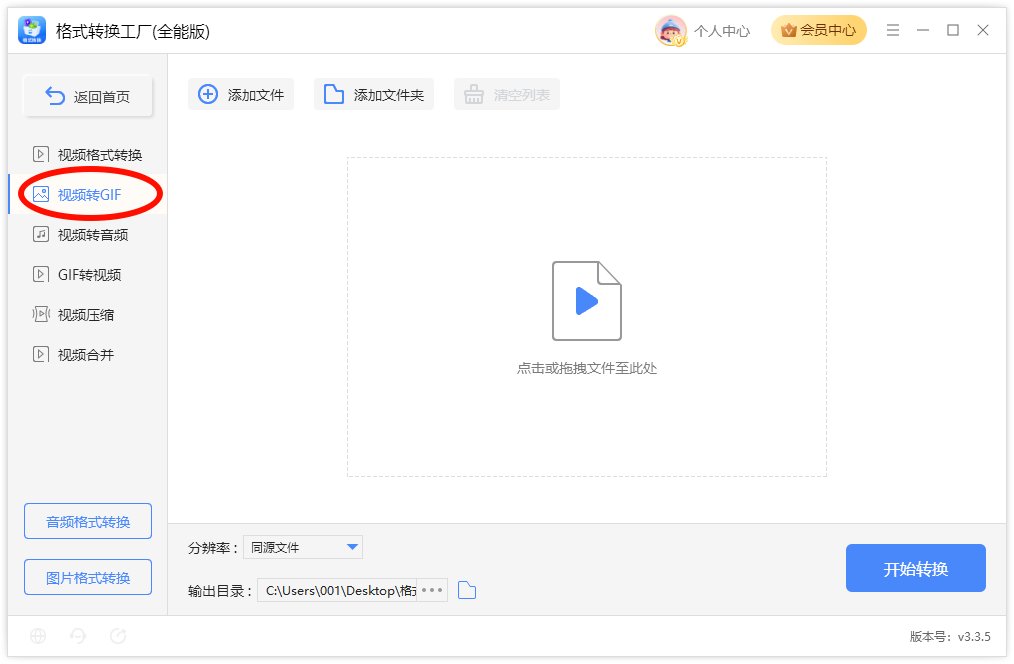Click 返回首页 return home button
The height and width of the screenshot is (664, 1014).
click(88, 96)
